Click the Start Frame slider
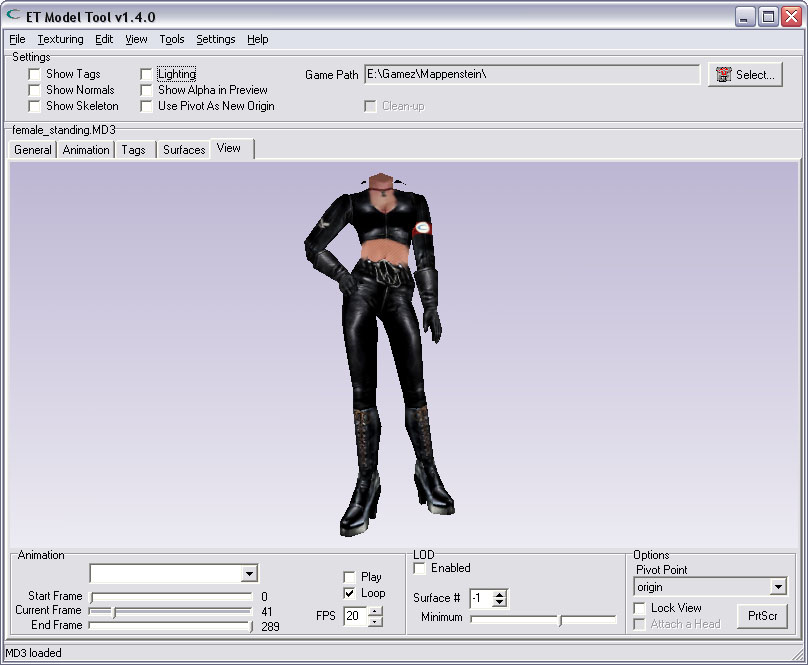Viewport: 808px width, 665px height. pyautogui.click(x=172, y=597)
